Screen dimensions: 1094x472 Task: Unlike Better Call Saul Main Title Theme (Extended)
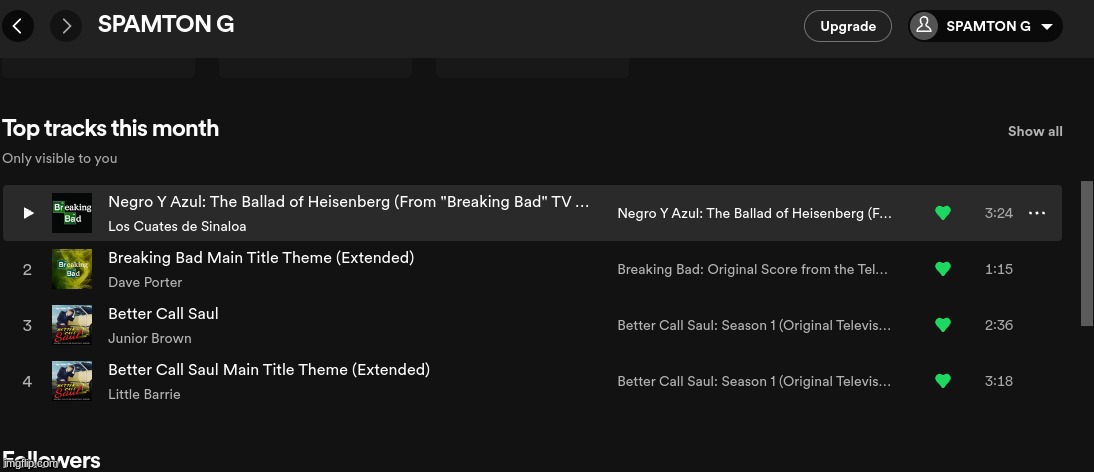tap(942, 381)
